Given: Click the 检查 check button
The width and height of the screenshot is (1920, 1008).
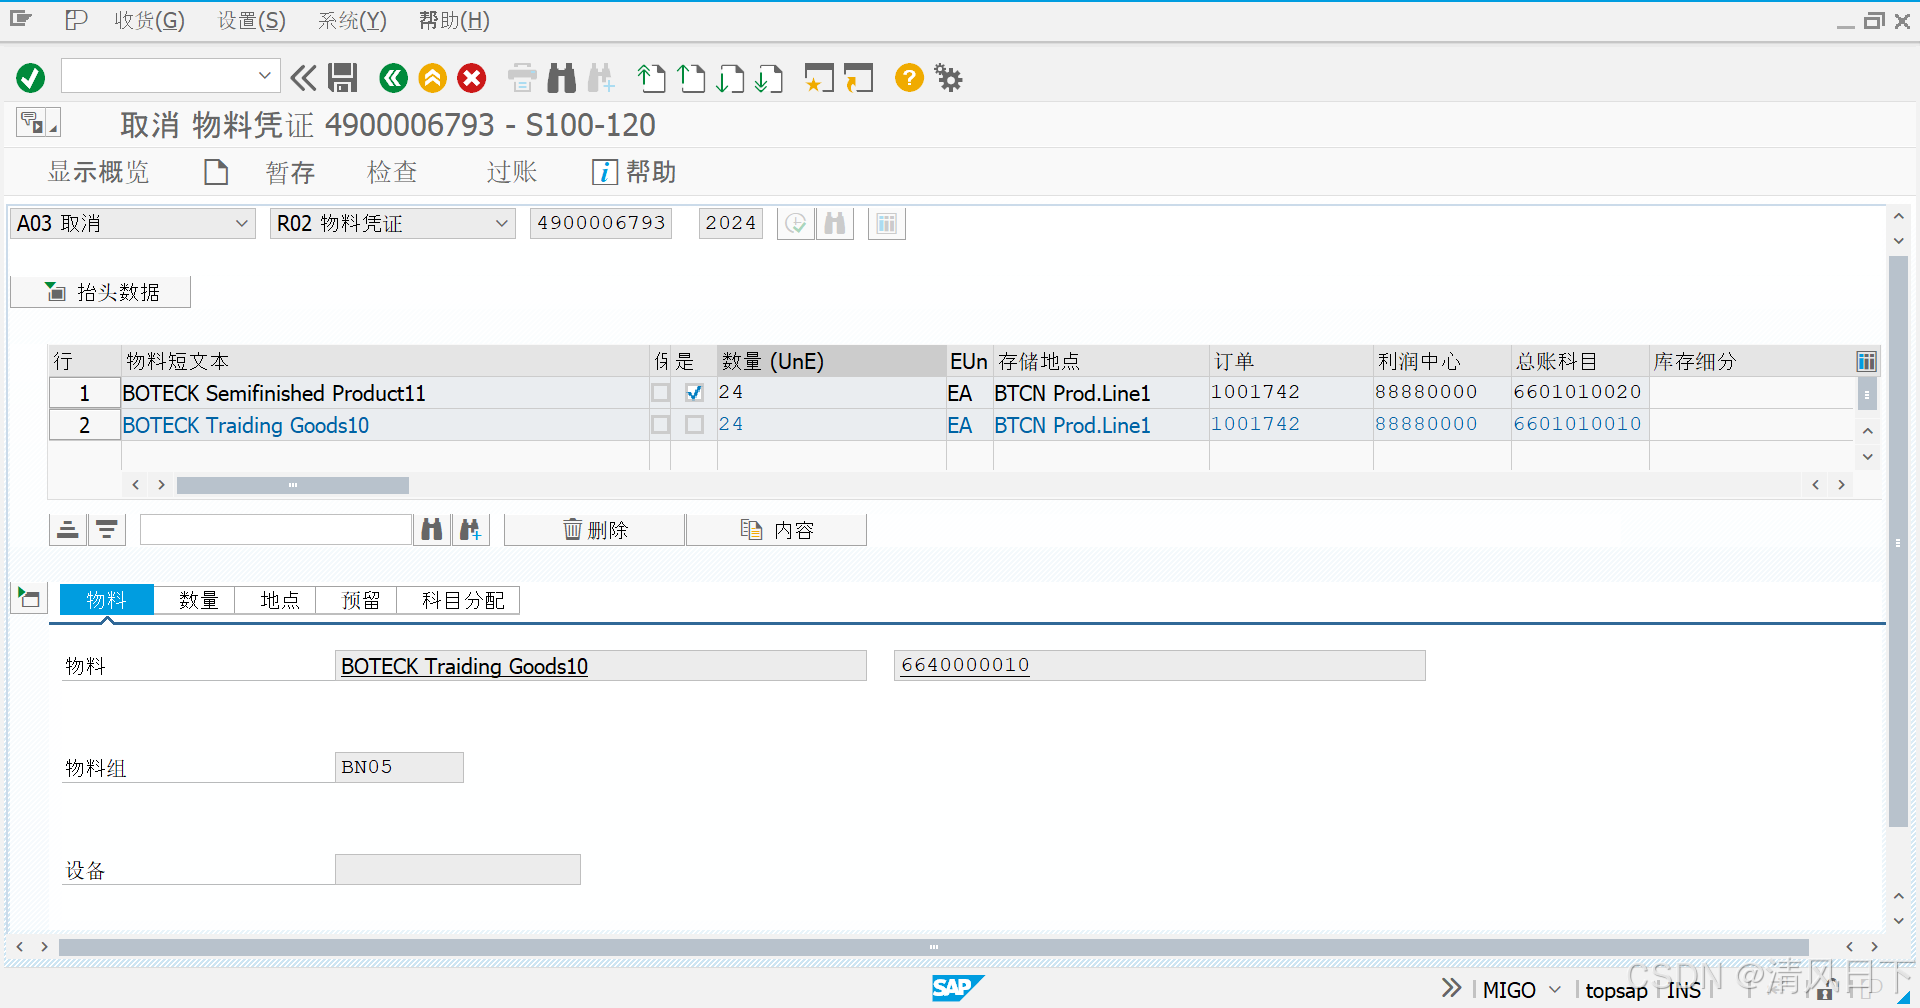Looking at the screenshot, I should (392, 172).
